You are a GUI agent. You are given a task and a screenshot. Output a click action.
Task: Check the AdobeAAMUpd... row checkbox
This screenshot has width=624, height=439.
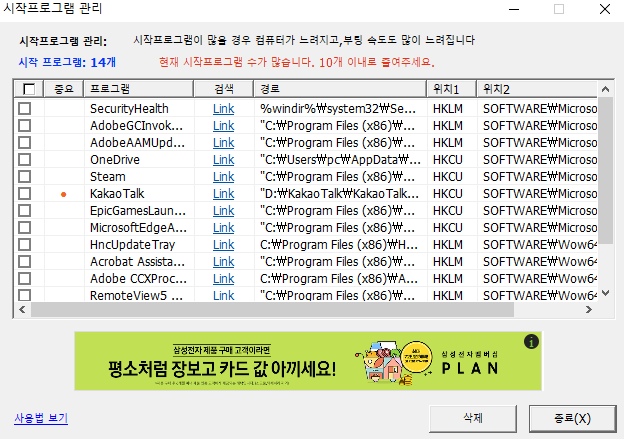pos(25,142)
